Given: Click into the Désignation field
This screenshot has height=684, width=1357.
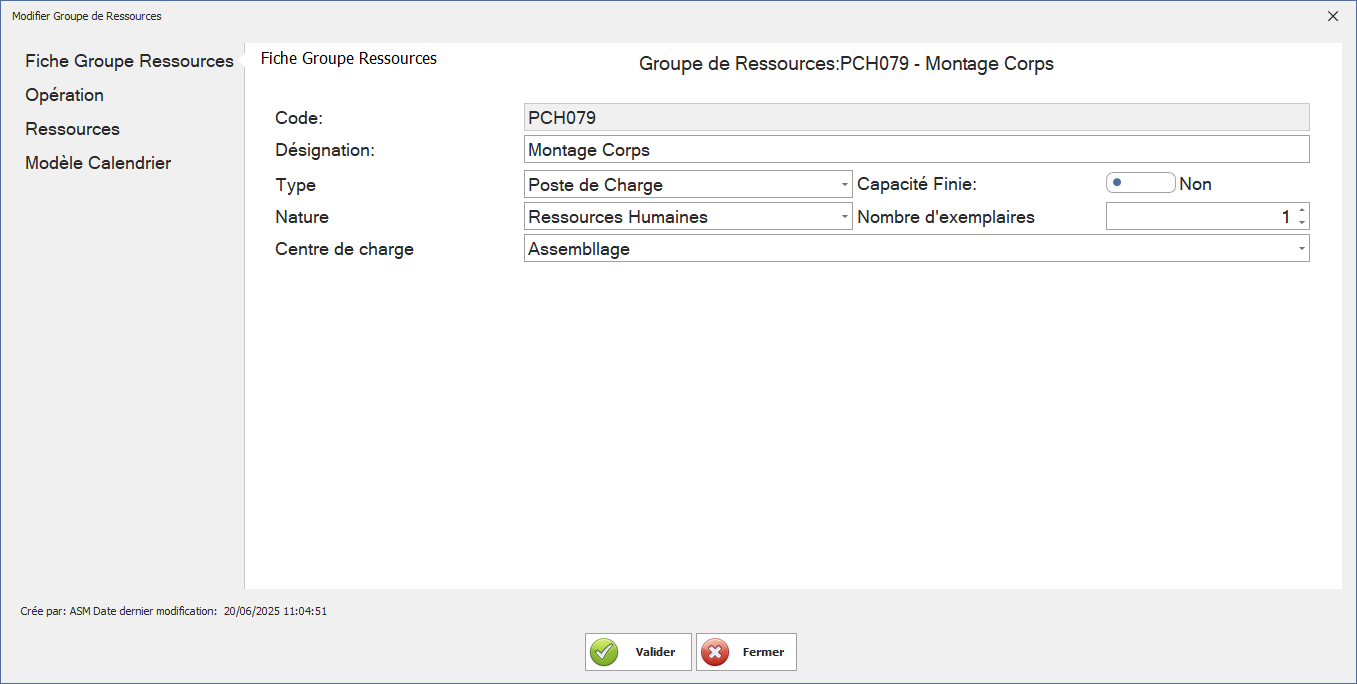Looking at the screenshot, I should [916, 150].
